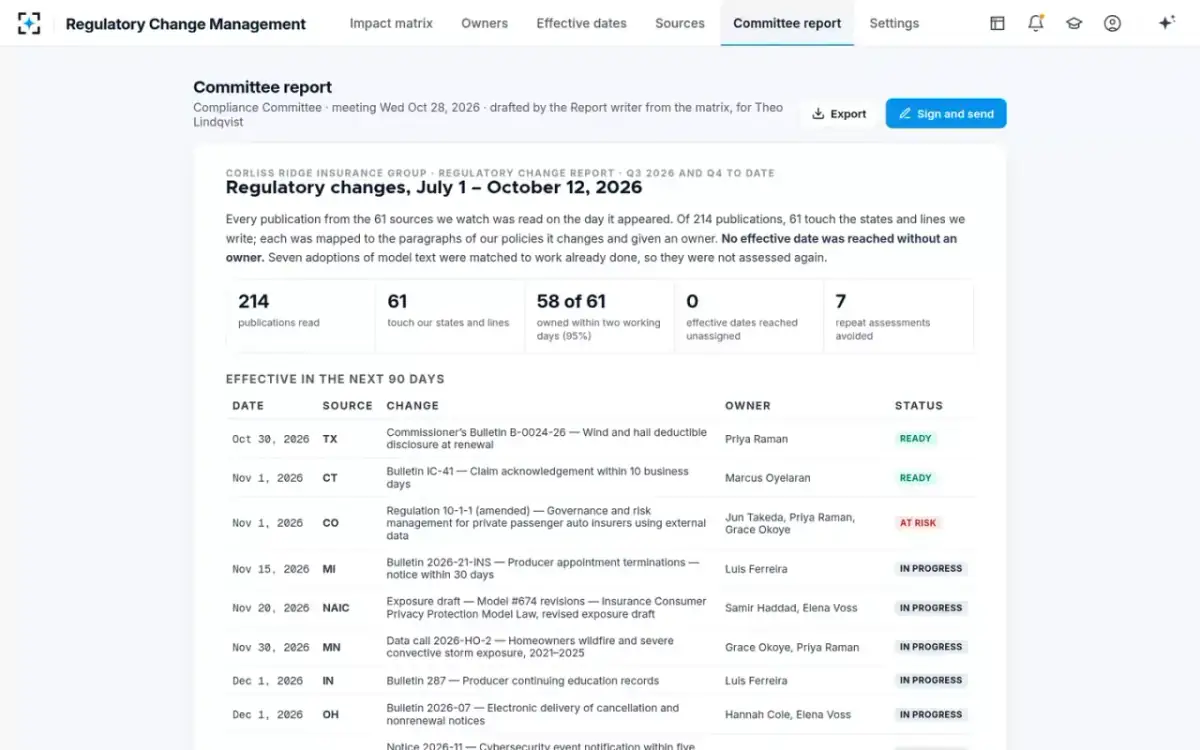Click the NAIC source cell
Screen dimensions: 1200x750
tap(336, 608)
